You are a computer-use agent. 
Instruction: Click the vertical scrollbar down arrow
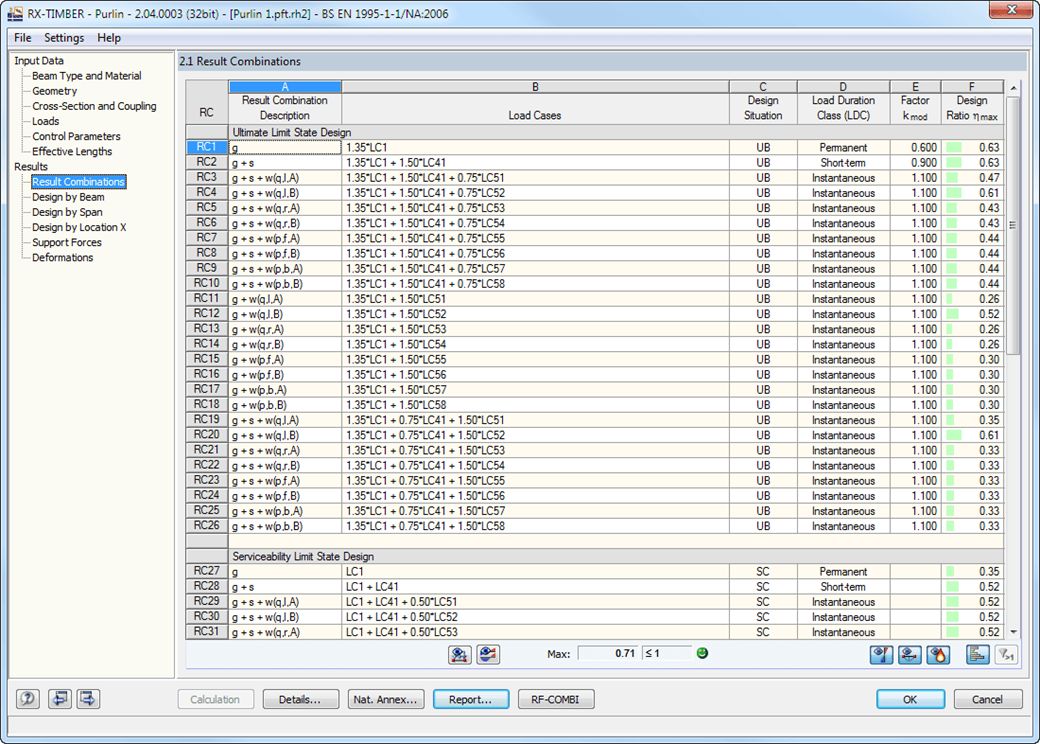click(x=1011, y=632)
